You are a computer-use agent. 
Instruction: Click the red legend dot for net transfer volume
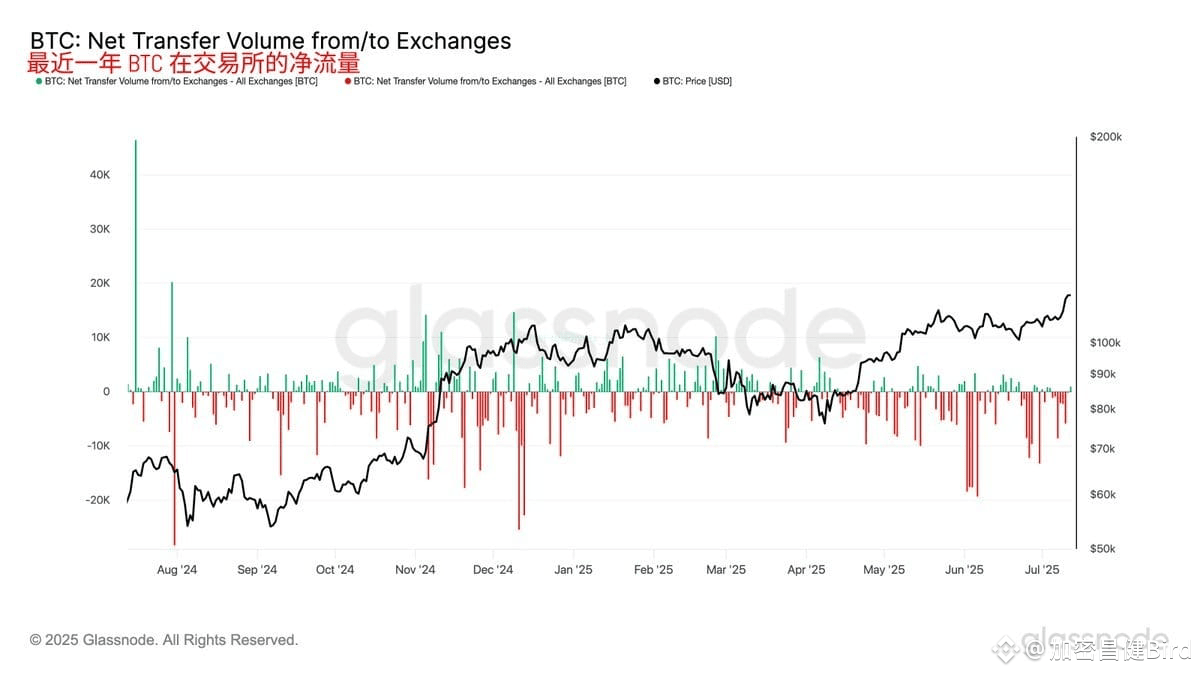coord(348,82)
